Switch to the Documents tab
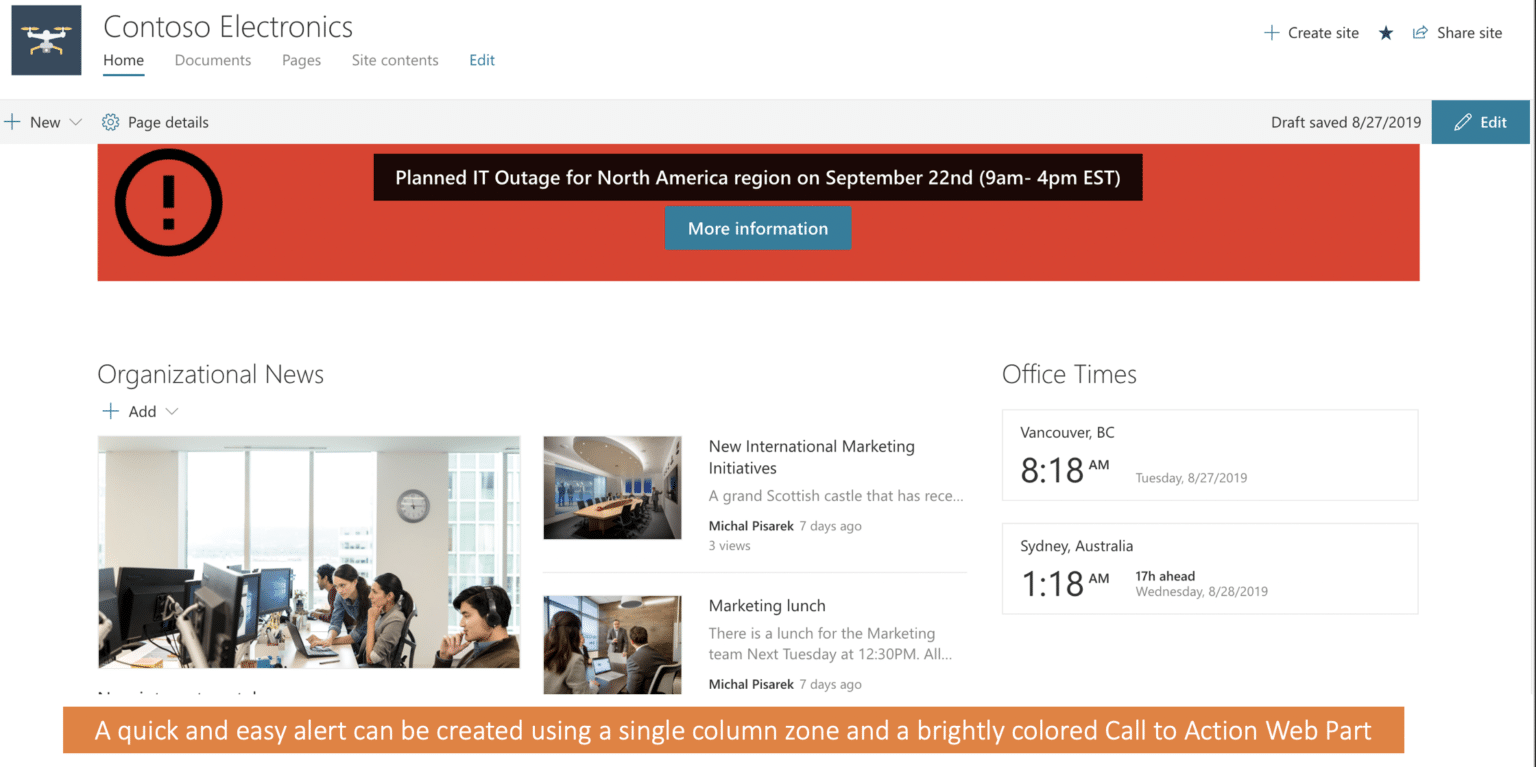The width and height of the screenshot is (1536, 767). click(212, 60)
